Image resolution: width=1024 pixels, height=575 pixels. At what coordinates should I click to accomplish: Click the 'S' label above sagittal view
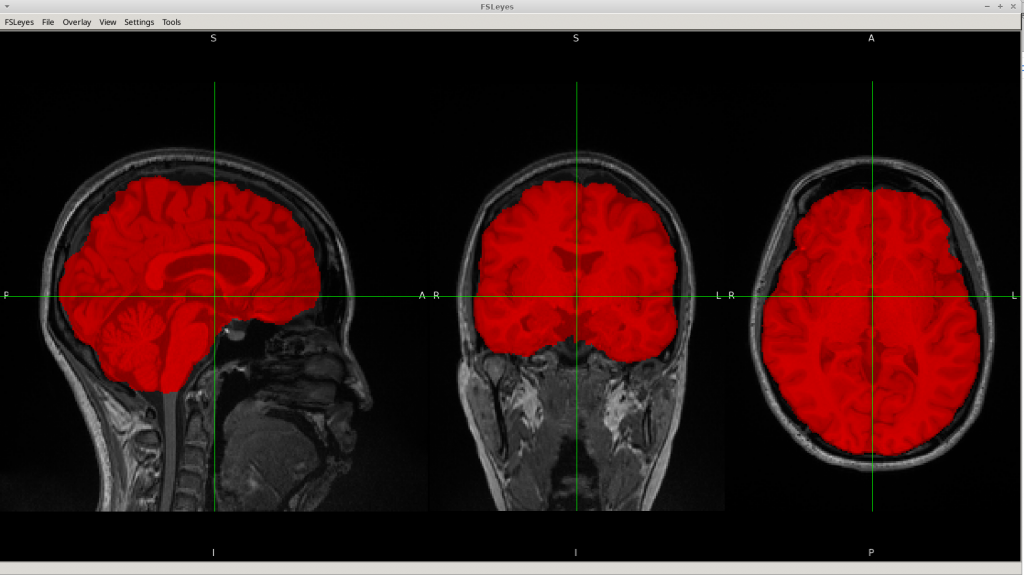[213, 38]
